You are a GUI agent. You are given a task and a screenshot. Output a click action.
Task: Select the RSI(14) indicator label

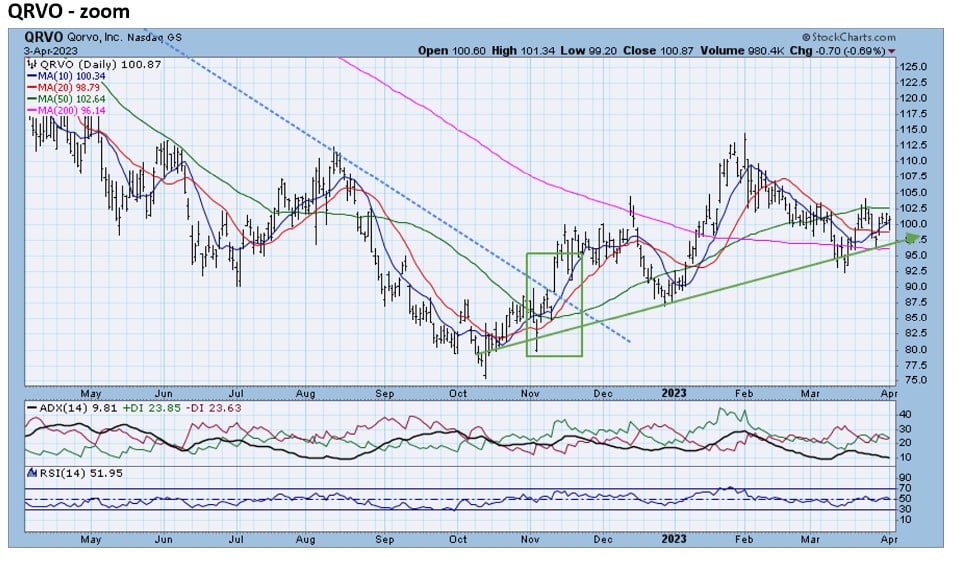click(48, 472)
